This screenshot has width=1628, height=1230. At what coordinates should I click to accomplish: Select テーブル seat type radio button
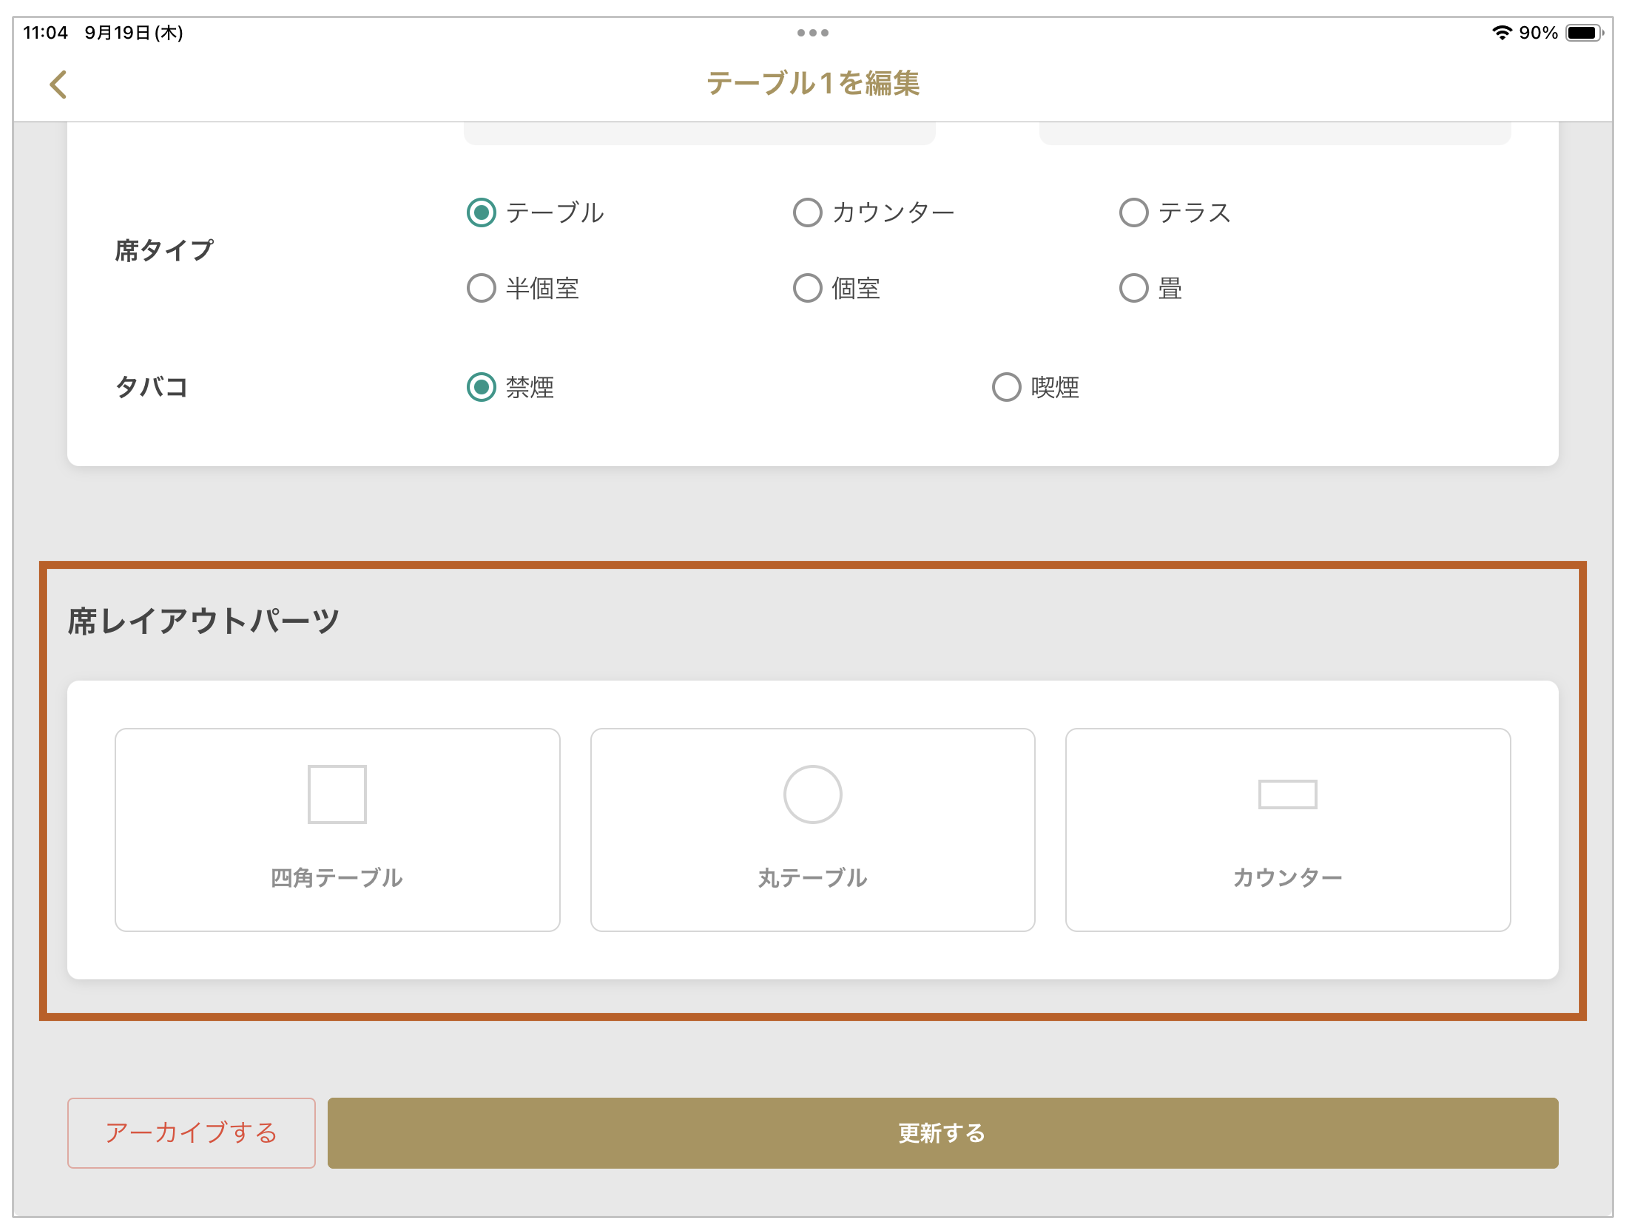[x=482, y=213]
